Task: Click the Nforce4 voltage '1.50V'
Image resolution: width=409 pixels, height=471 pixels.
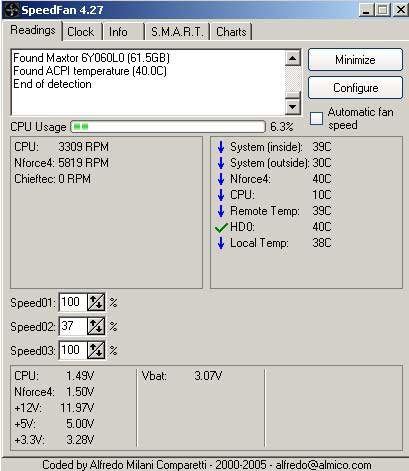Action: tap(80, 392)
